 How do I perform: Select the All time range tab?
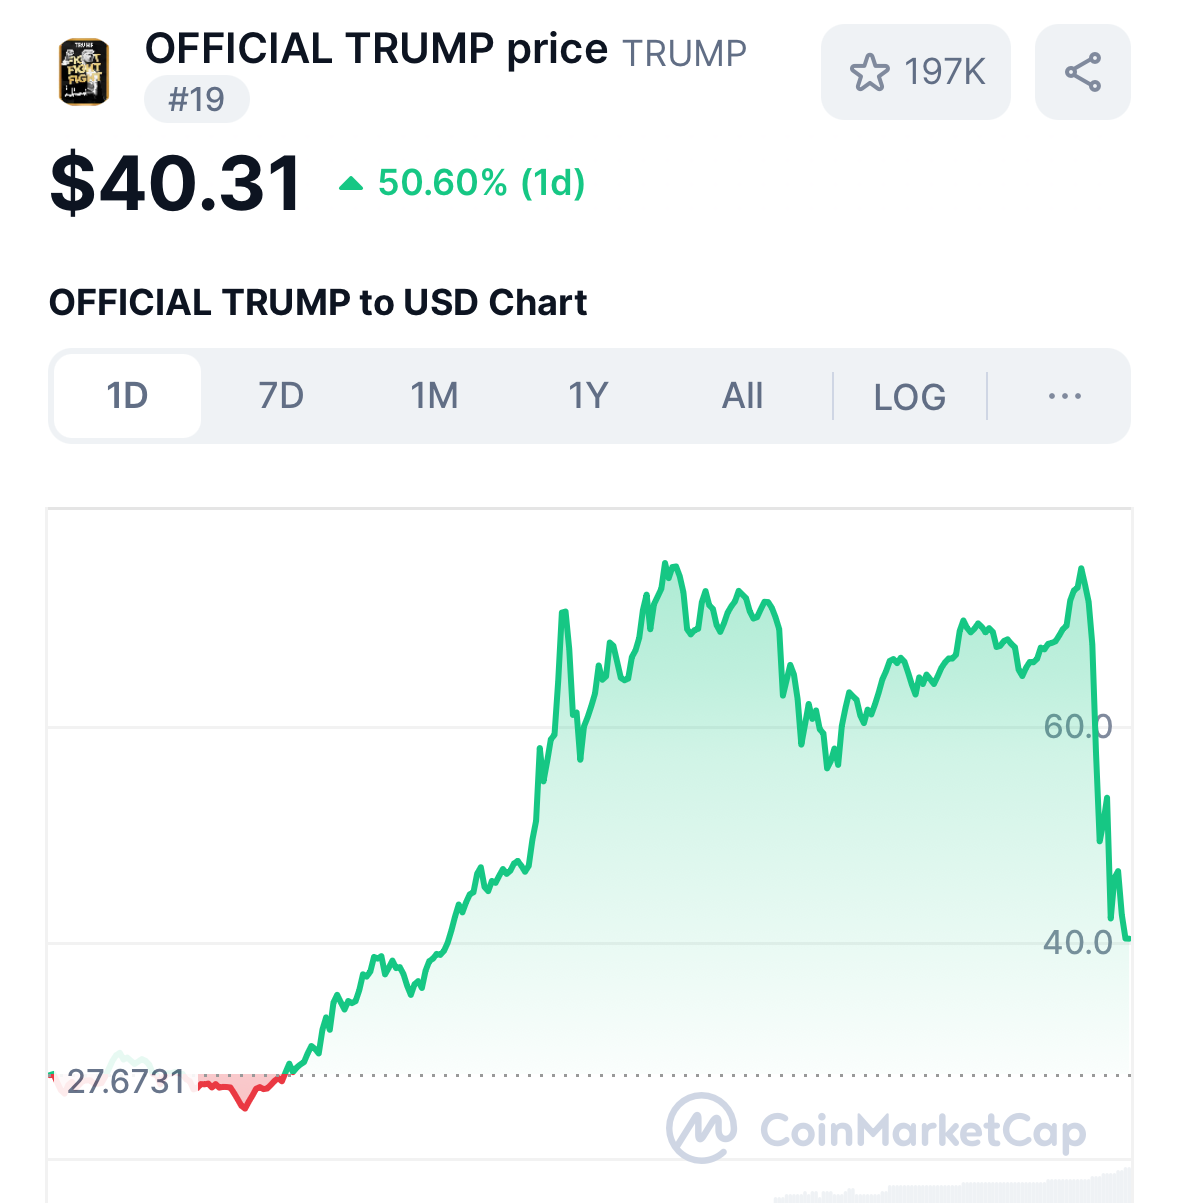coord(742,396)
